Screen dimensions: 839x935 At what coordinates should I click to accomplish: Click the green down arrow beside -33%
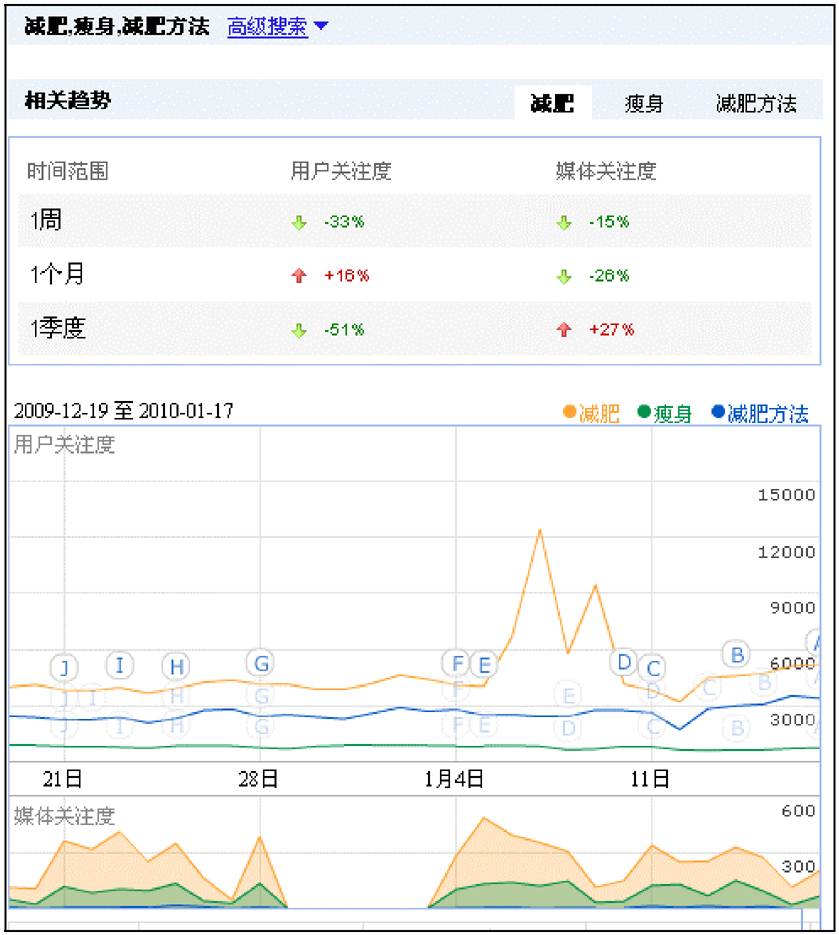[299, 223]
